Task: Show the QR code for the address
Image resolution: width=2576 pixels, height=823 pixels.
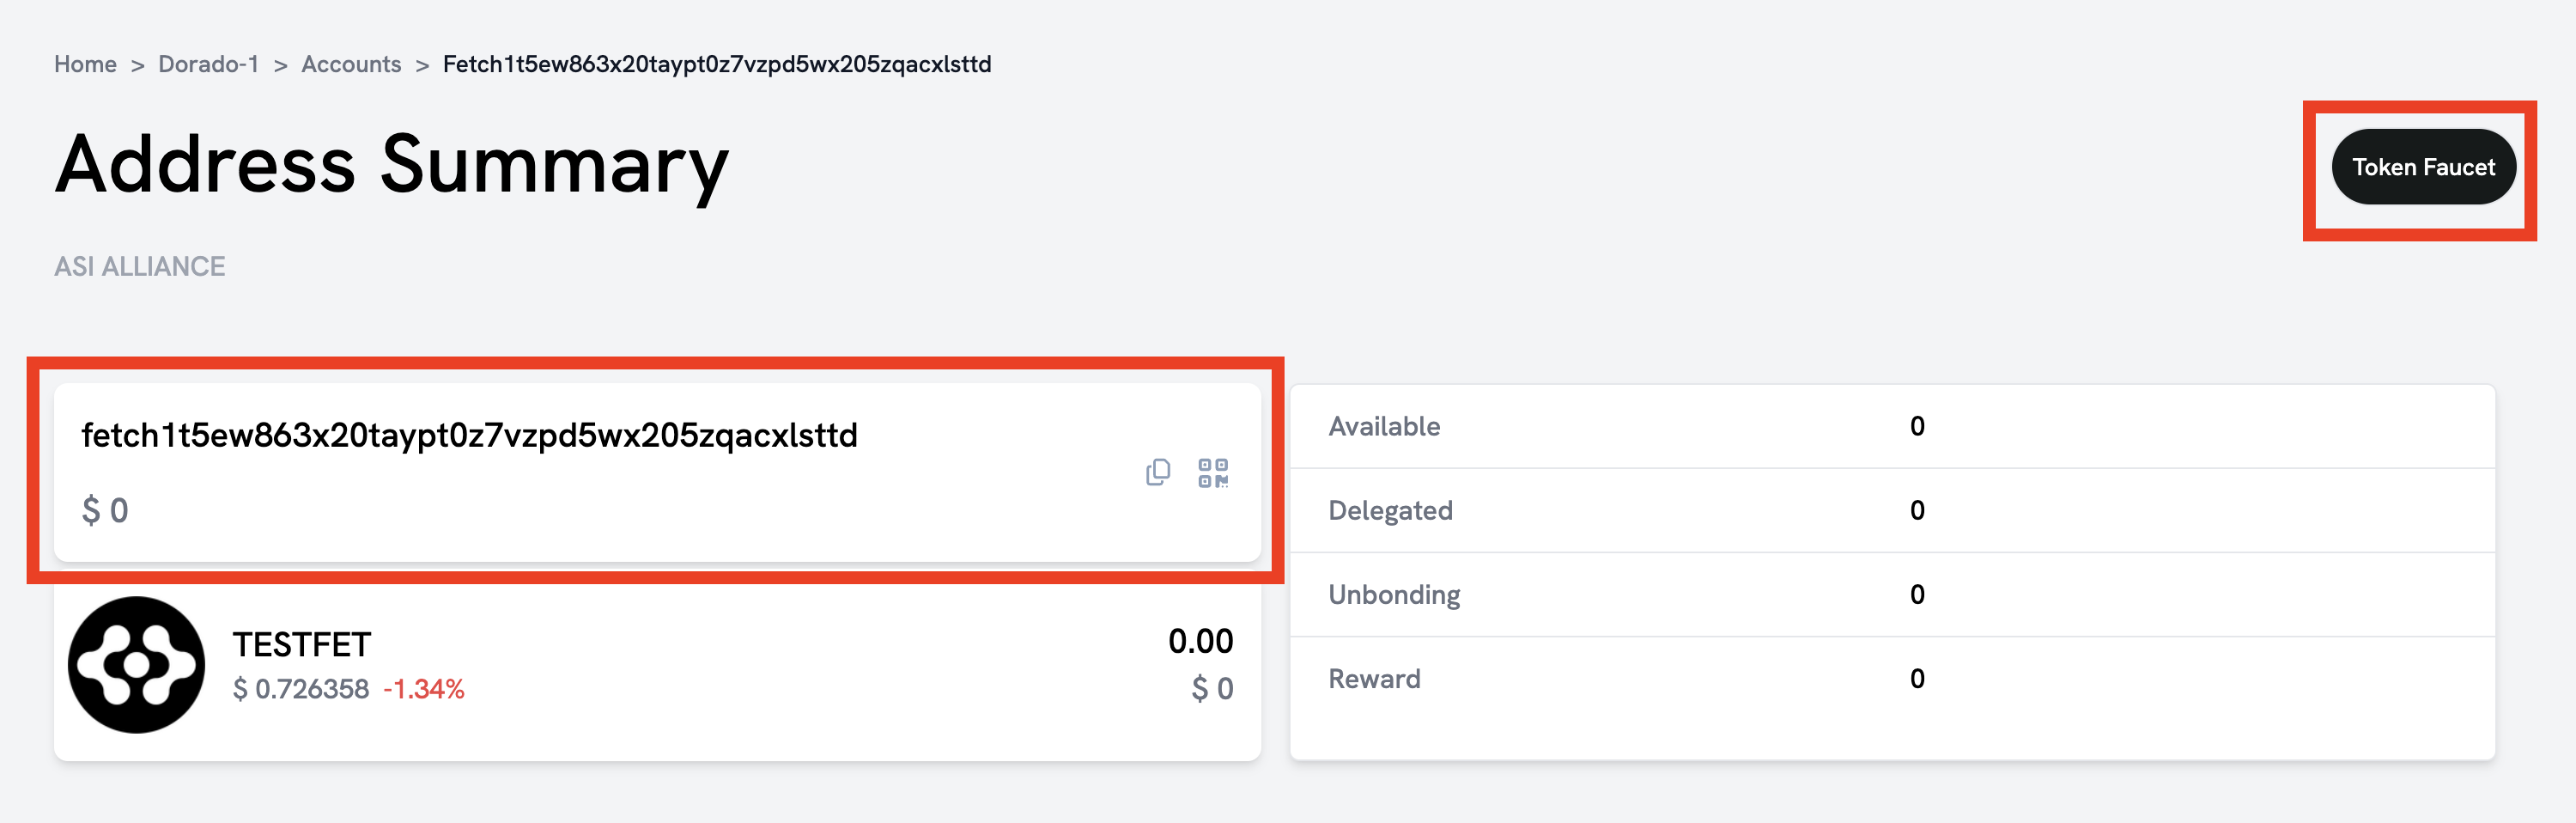Action: 1213,472
